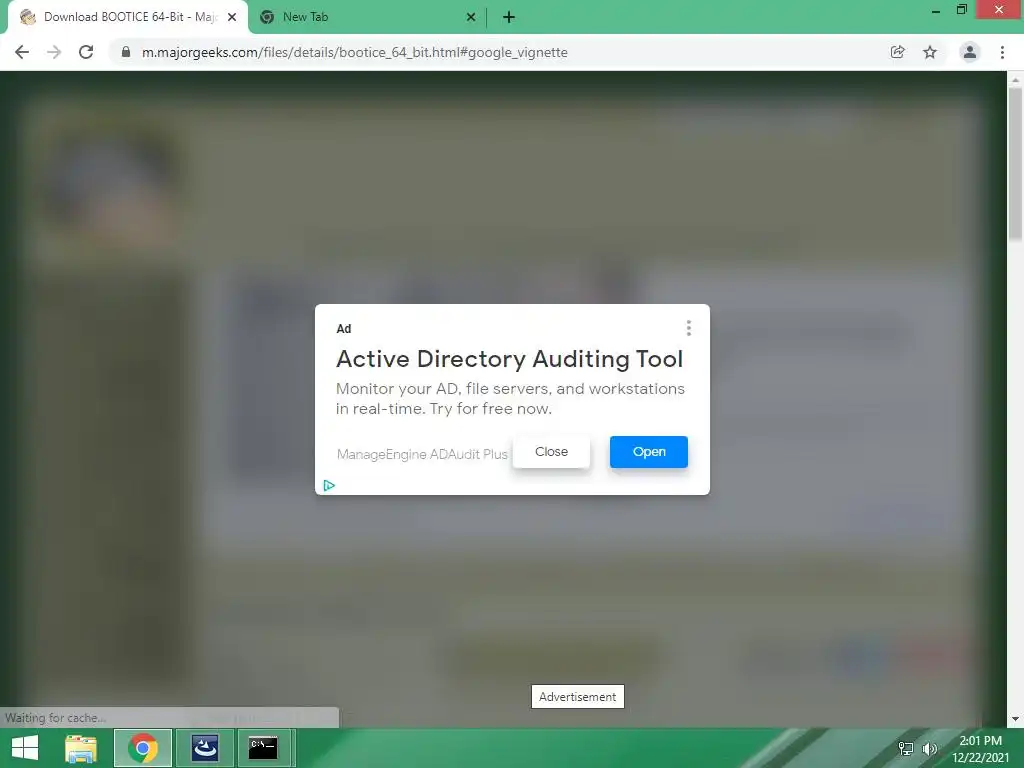Click the scrollbar down arrow
This screenshot has height=768, width=1024.
coord(1015,719)
